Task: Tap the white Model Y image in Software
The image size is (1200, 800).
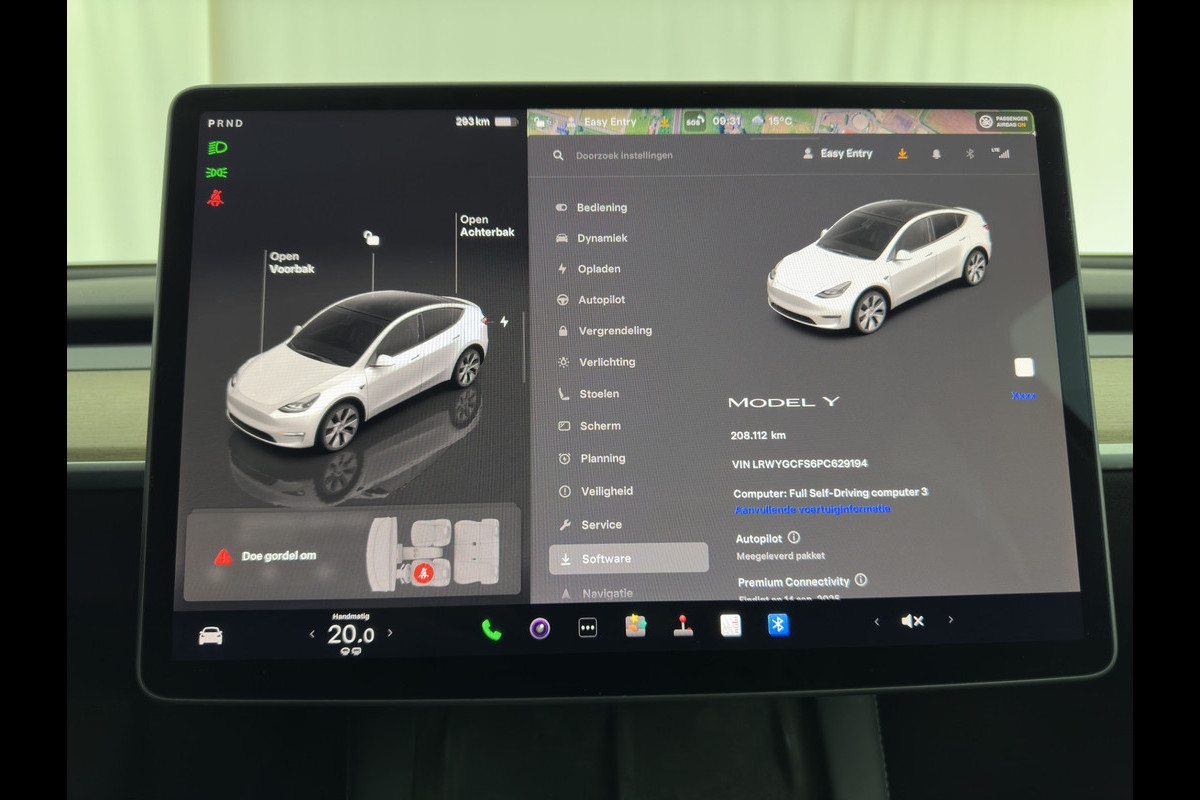Action: click(x=878, y=266)
